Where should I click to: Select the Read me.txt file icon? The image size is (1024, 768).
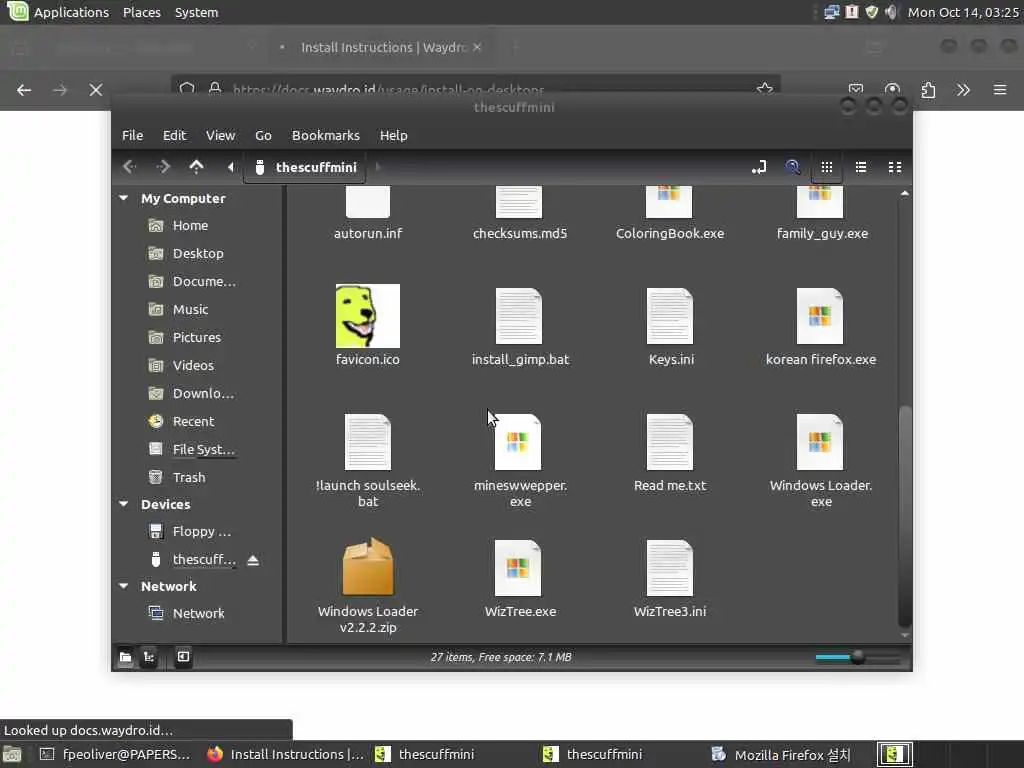[x=669, y=442]
